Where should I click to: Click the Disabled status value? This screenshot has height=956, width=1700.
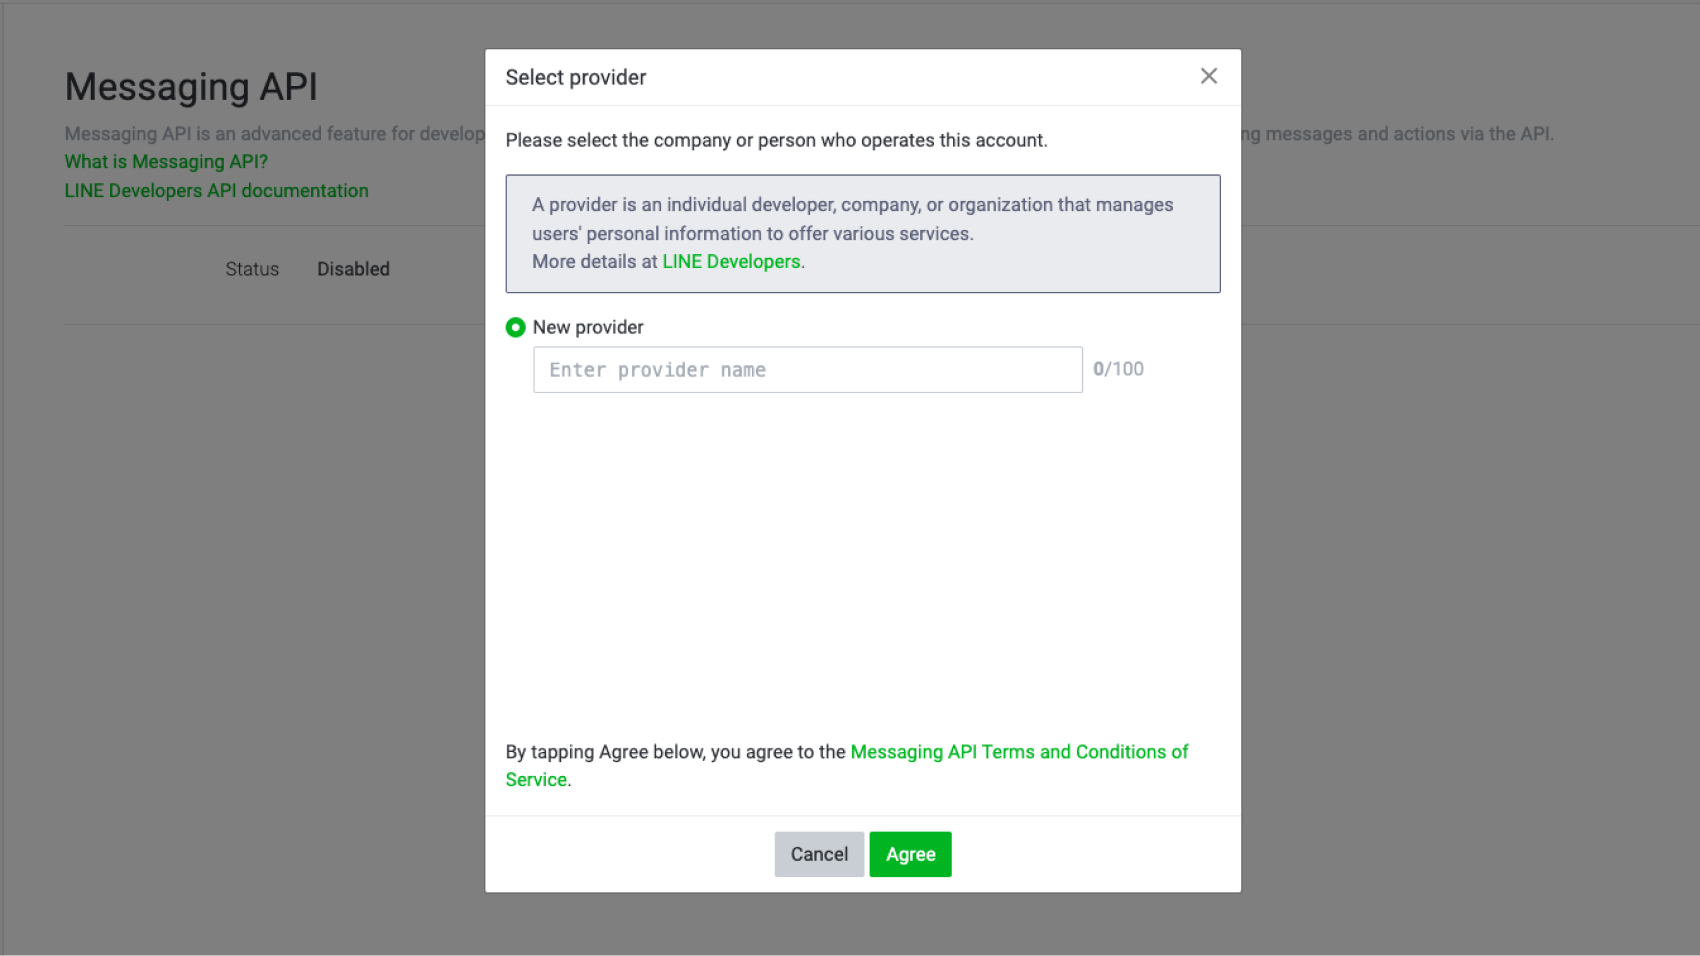pyautogui.click(x=353, y=269)
